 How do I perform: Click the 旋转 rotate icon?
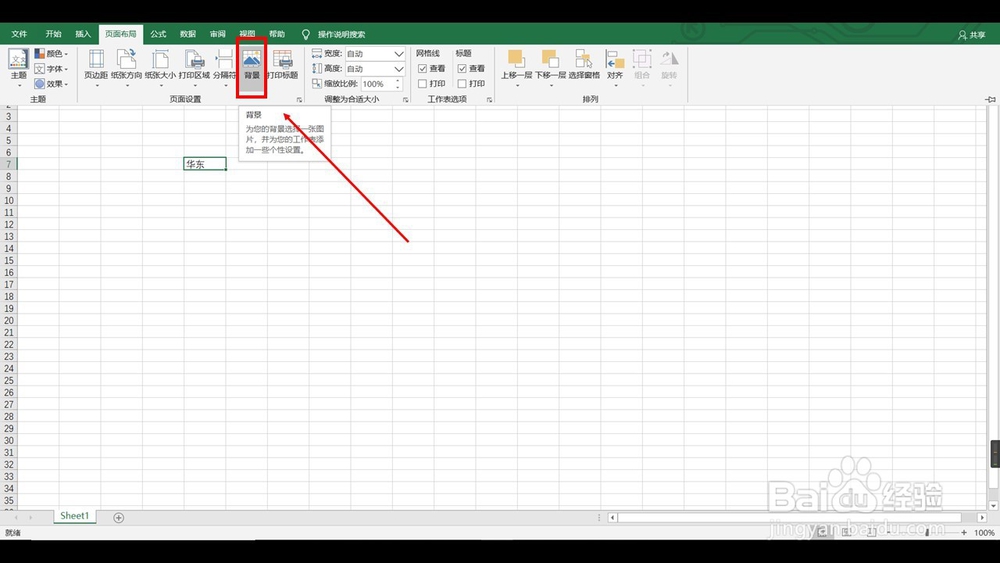pyautogui.click(x=669, y=59)
